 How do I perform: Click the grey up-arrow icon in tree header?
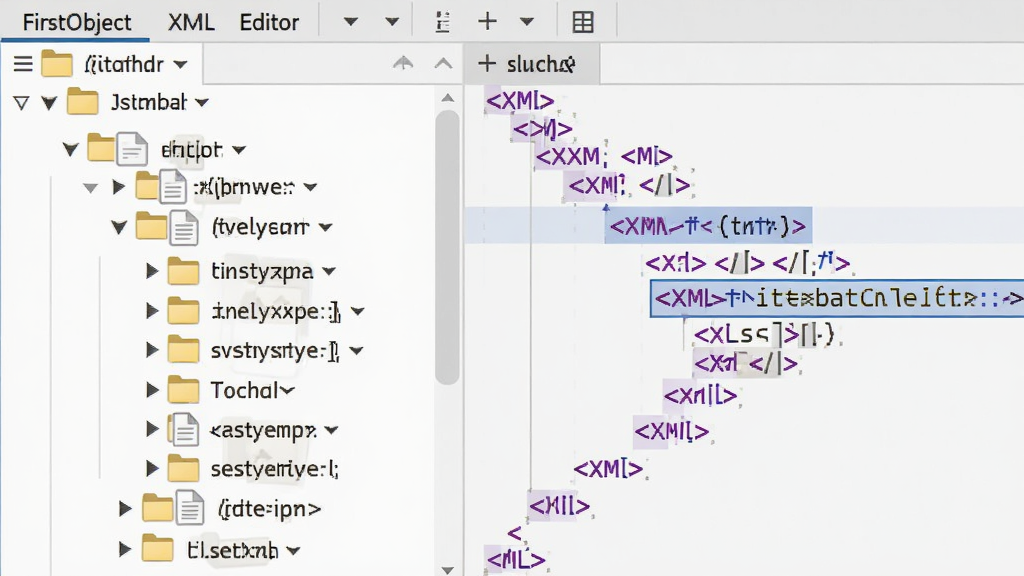pos(403,63)
